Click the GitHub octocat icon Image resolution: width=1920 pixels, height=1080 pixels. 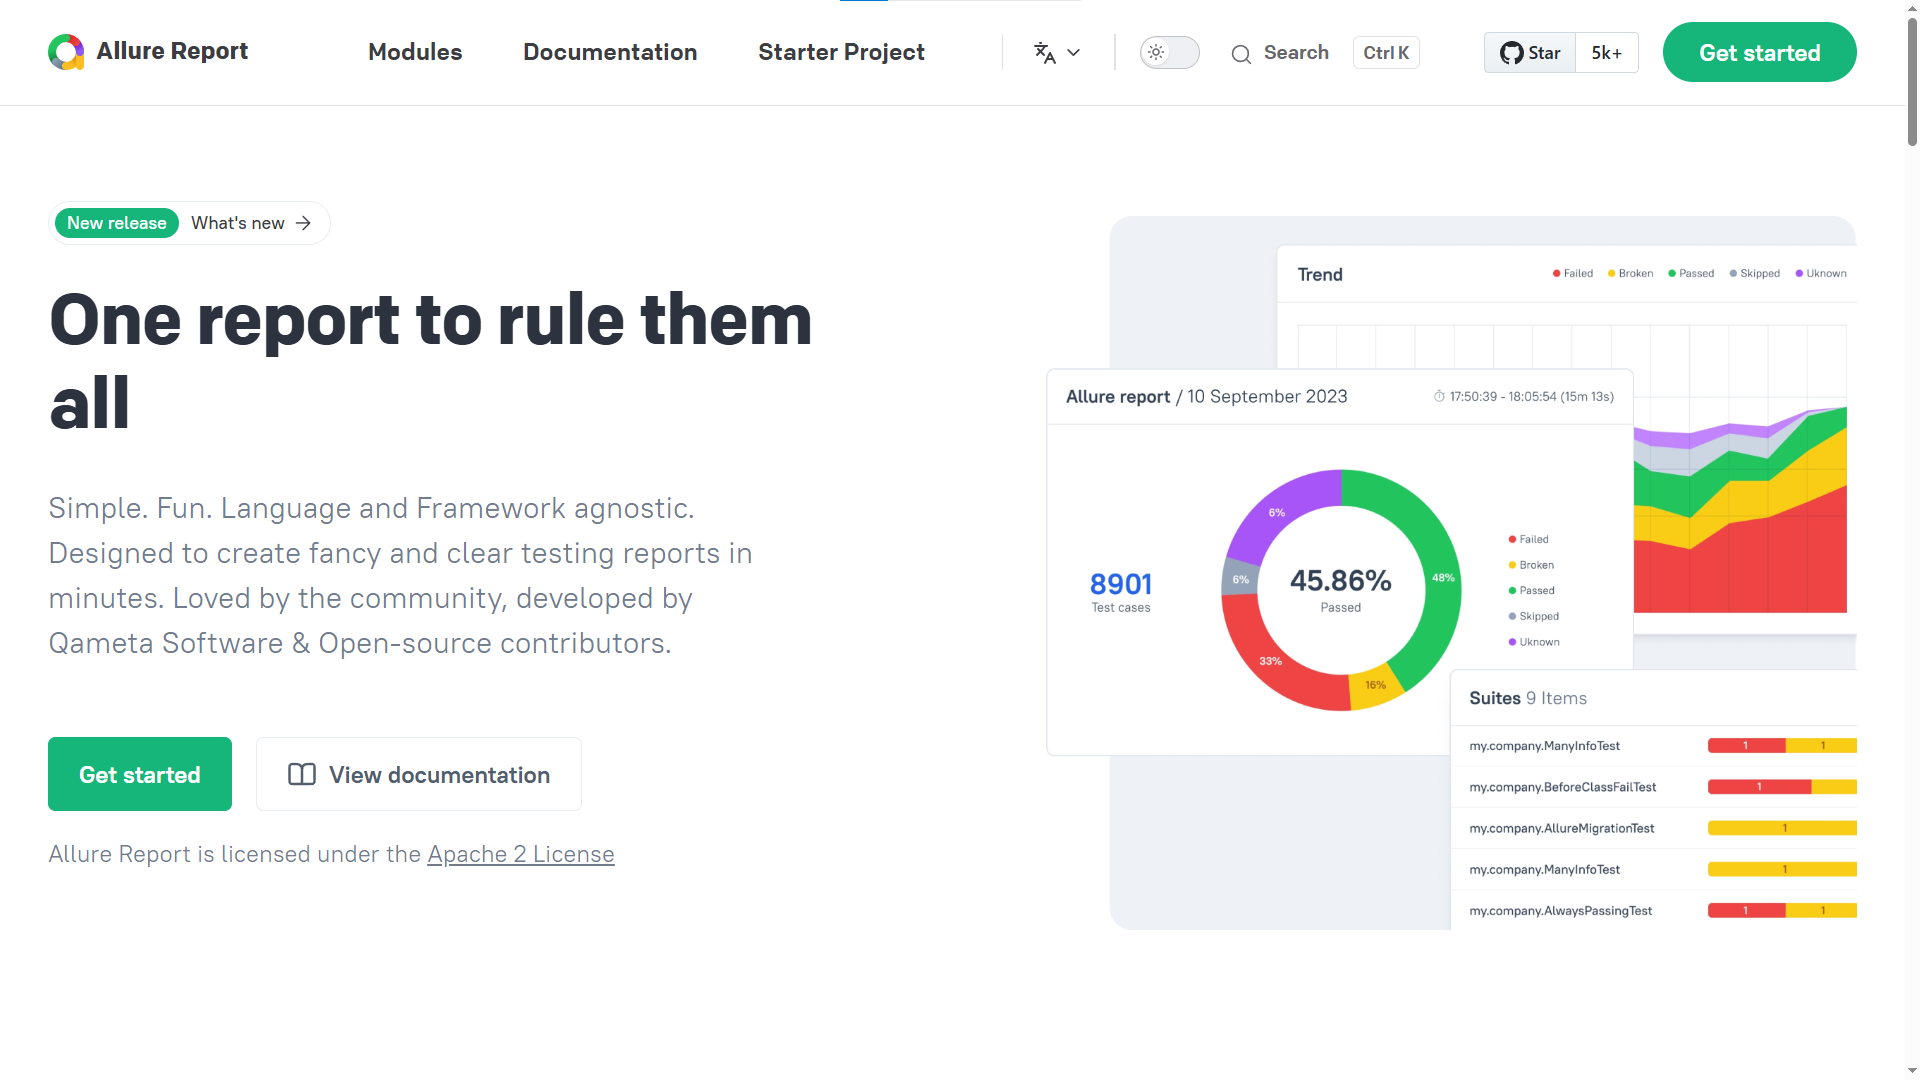1511,53
